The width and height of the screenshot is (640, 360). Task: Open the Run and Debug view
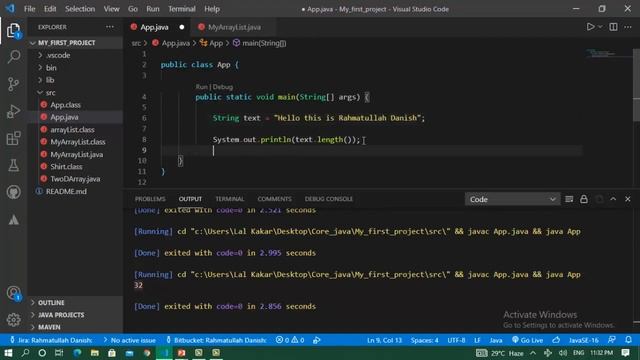pyautogui.click(x=13, y=111)
